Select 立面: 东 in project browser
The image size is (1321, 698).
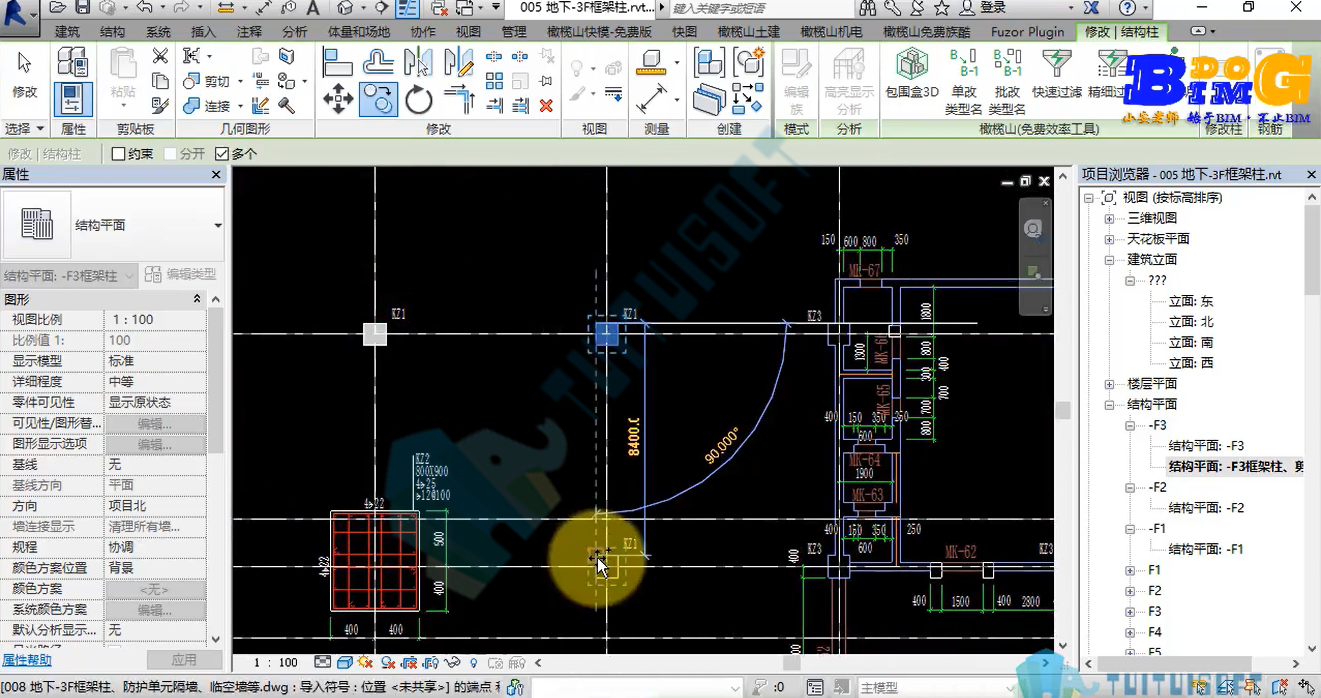pyautogui.click(x=1190, y=301)
